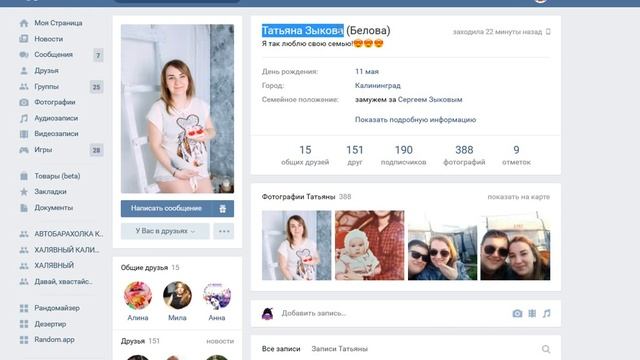Image resolution: width=640 pixels, height=360 pixels.
Task: Click the Random.app icon
Action: coord(24,340)
